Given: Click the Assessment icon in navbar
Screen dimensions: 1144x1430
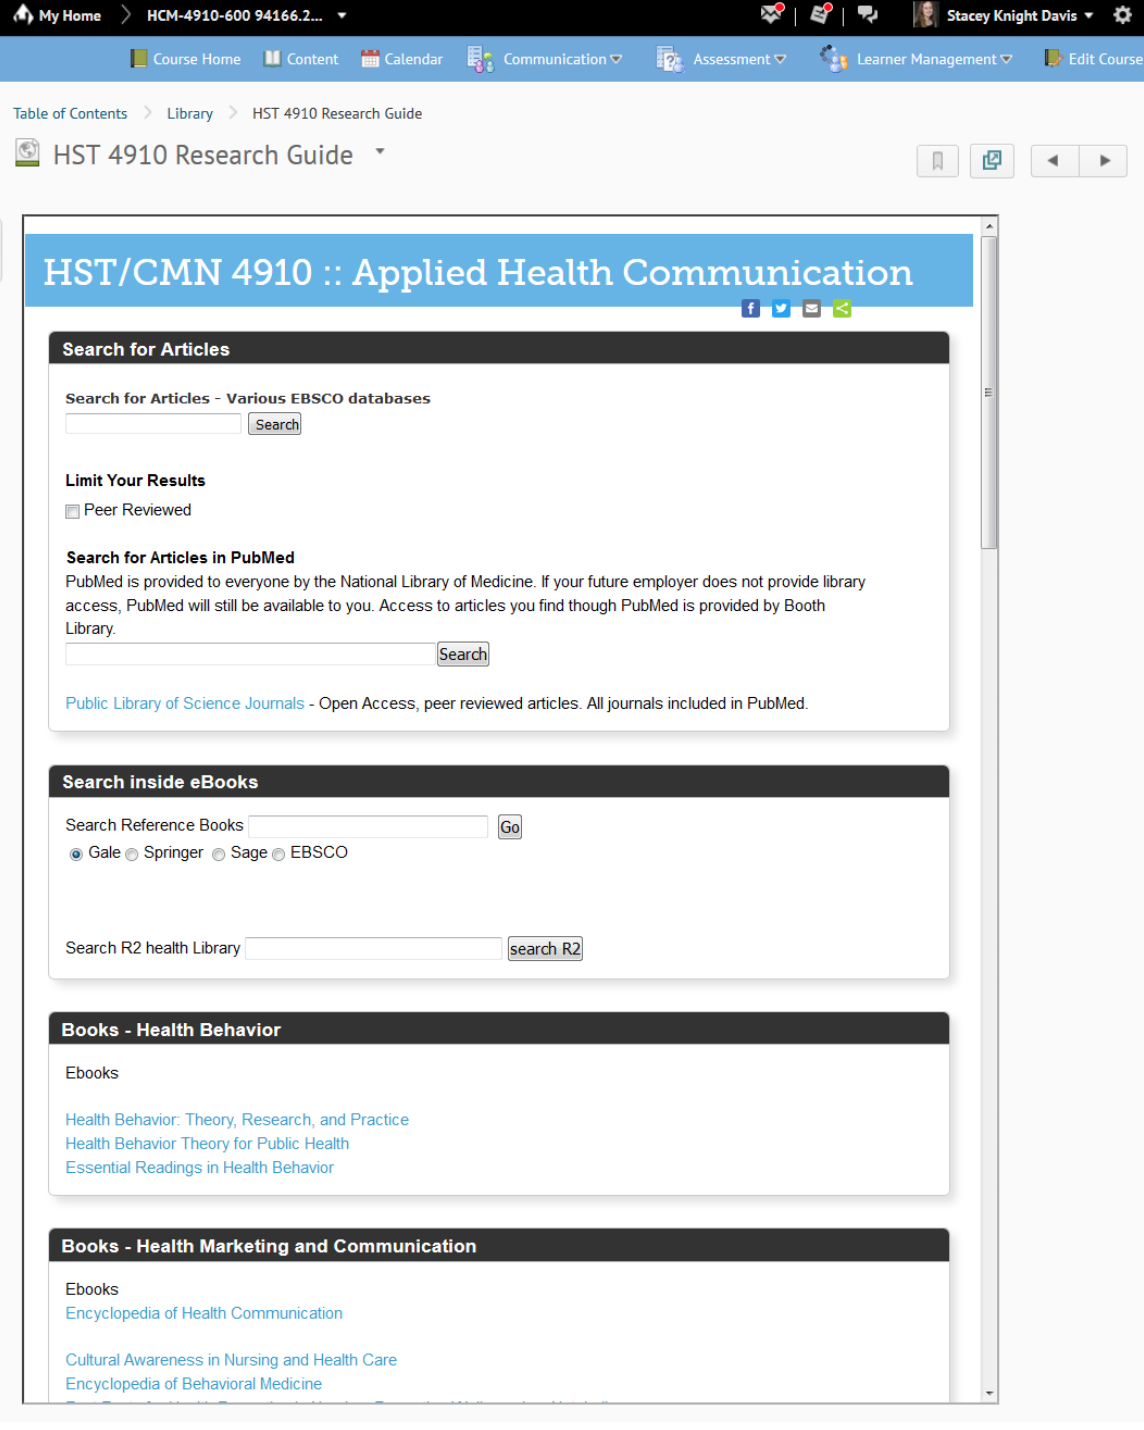Looking at the screenshot, I should (669, 59).
